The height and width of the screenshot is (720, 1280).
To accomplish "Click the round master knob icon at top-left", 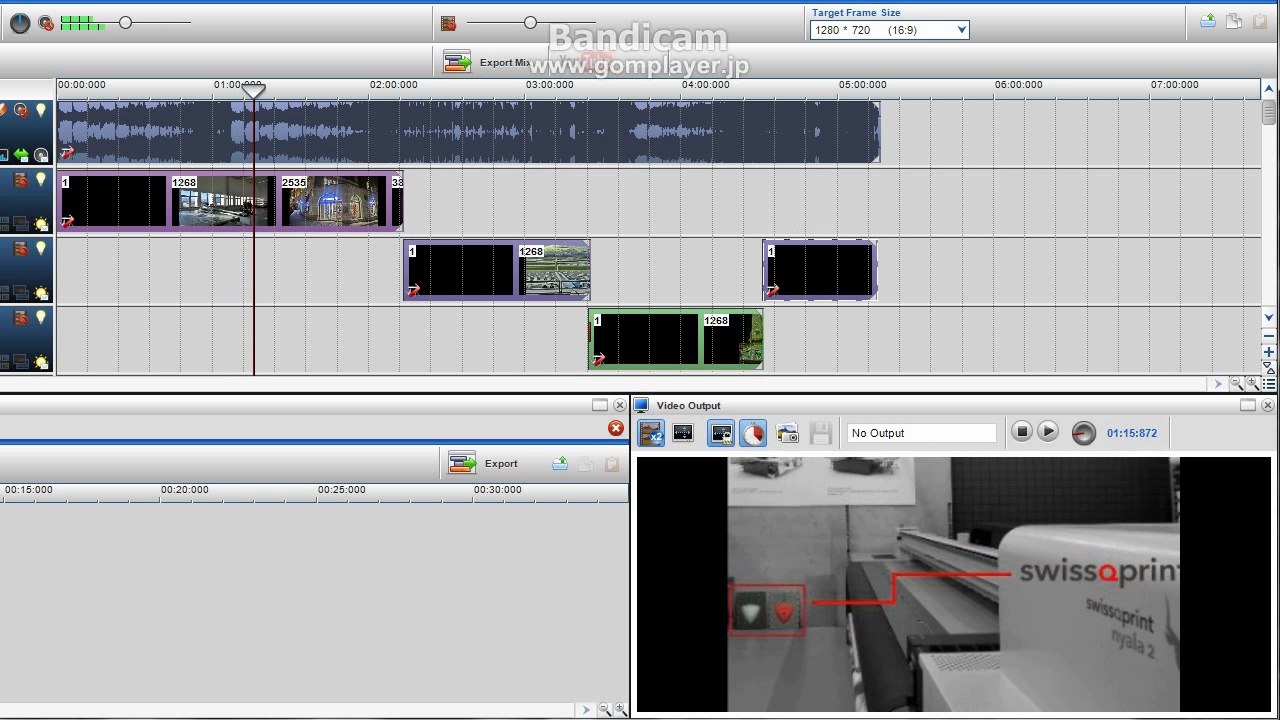I will (x=19, y=22).
